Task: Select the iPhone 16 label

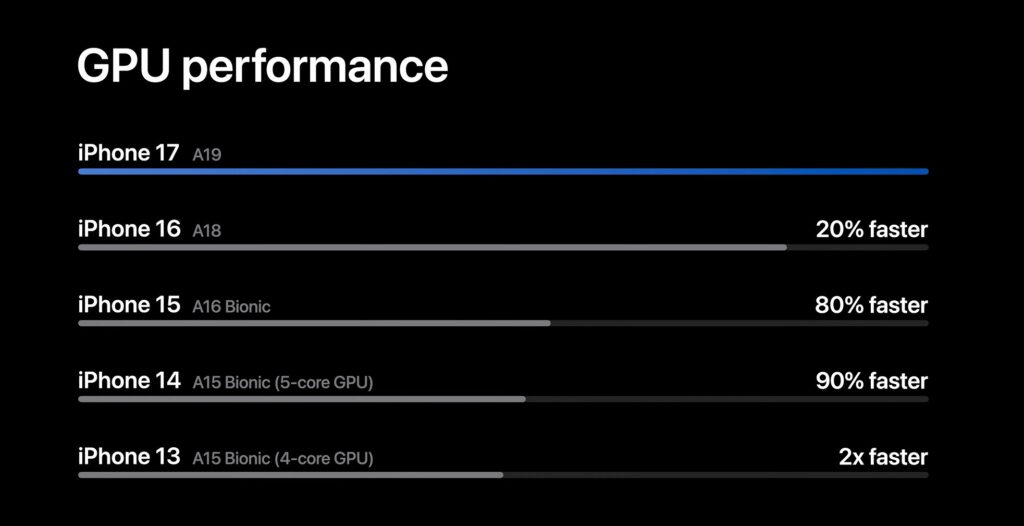Action: [129, 229]
